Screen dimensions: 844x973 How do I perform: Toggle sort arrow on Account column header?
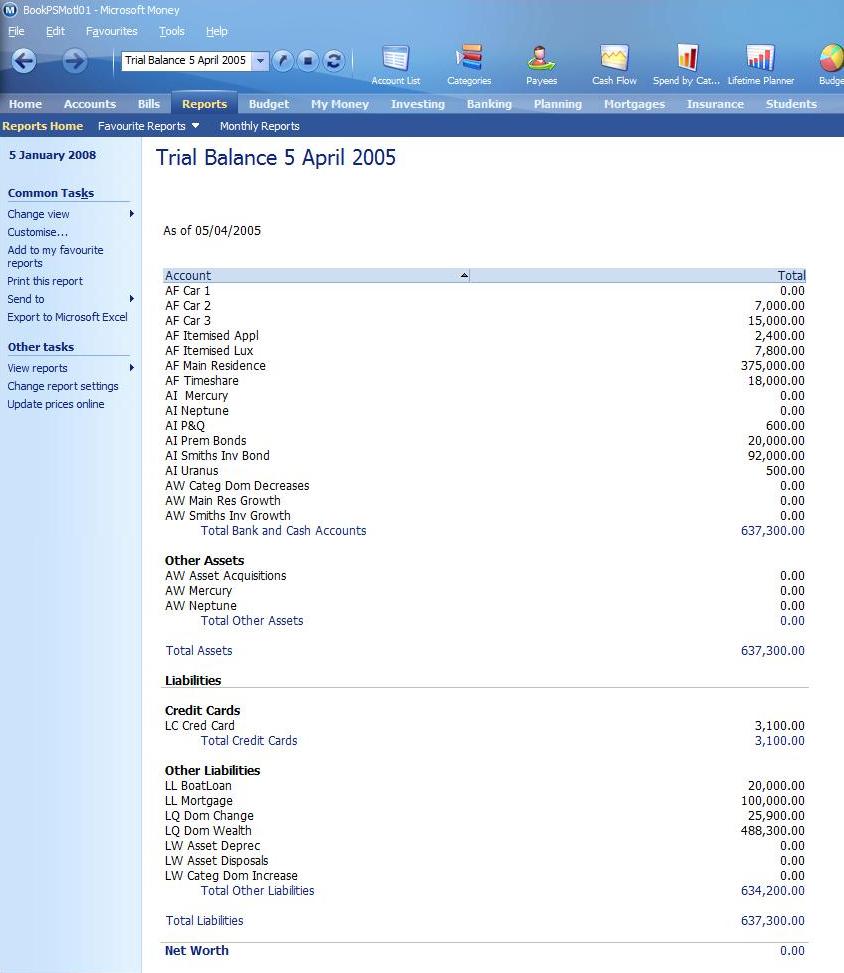[464, 275]
